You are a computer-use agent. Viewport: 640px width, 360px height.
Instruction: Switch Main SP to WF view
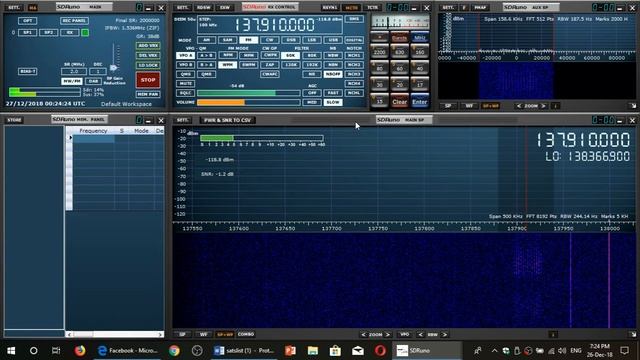click(203, 334)
